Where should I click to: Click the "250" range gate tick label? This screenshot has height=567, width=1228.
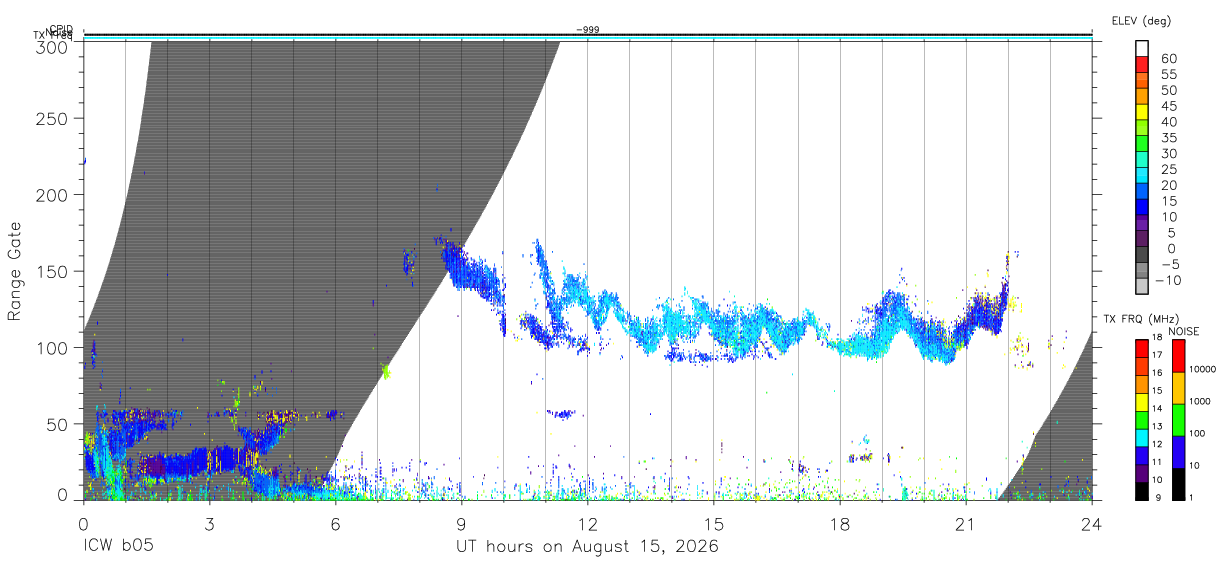click(52, 118)
